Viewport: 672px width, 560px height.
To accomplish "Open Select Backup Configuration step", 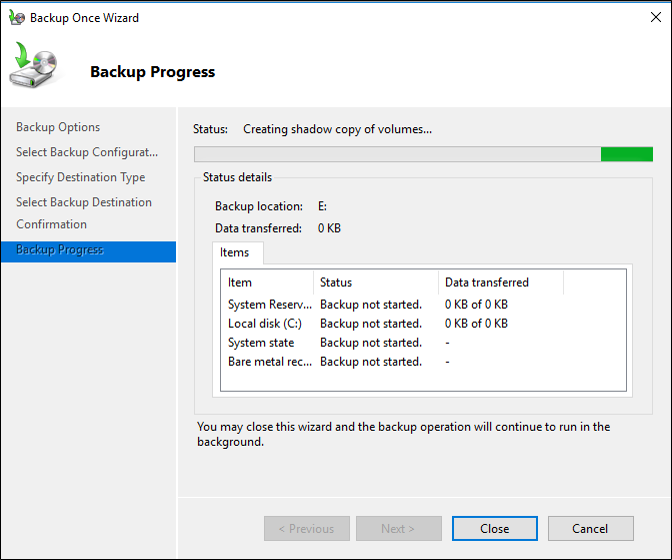I will (87, 152).
